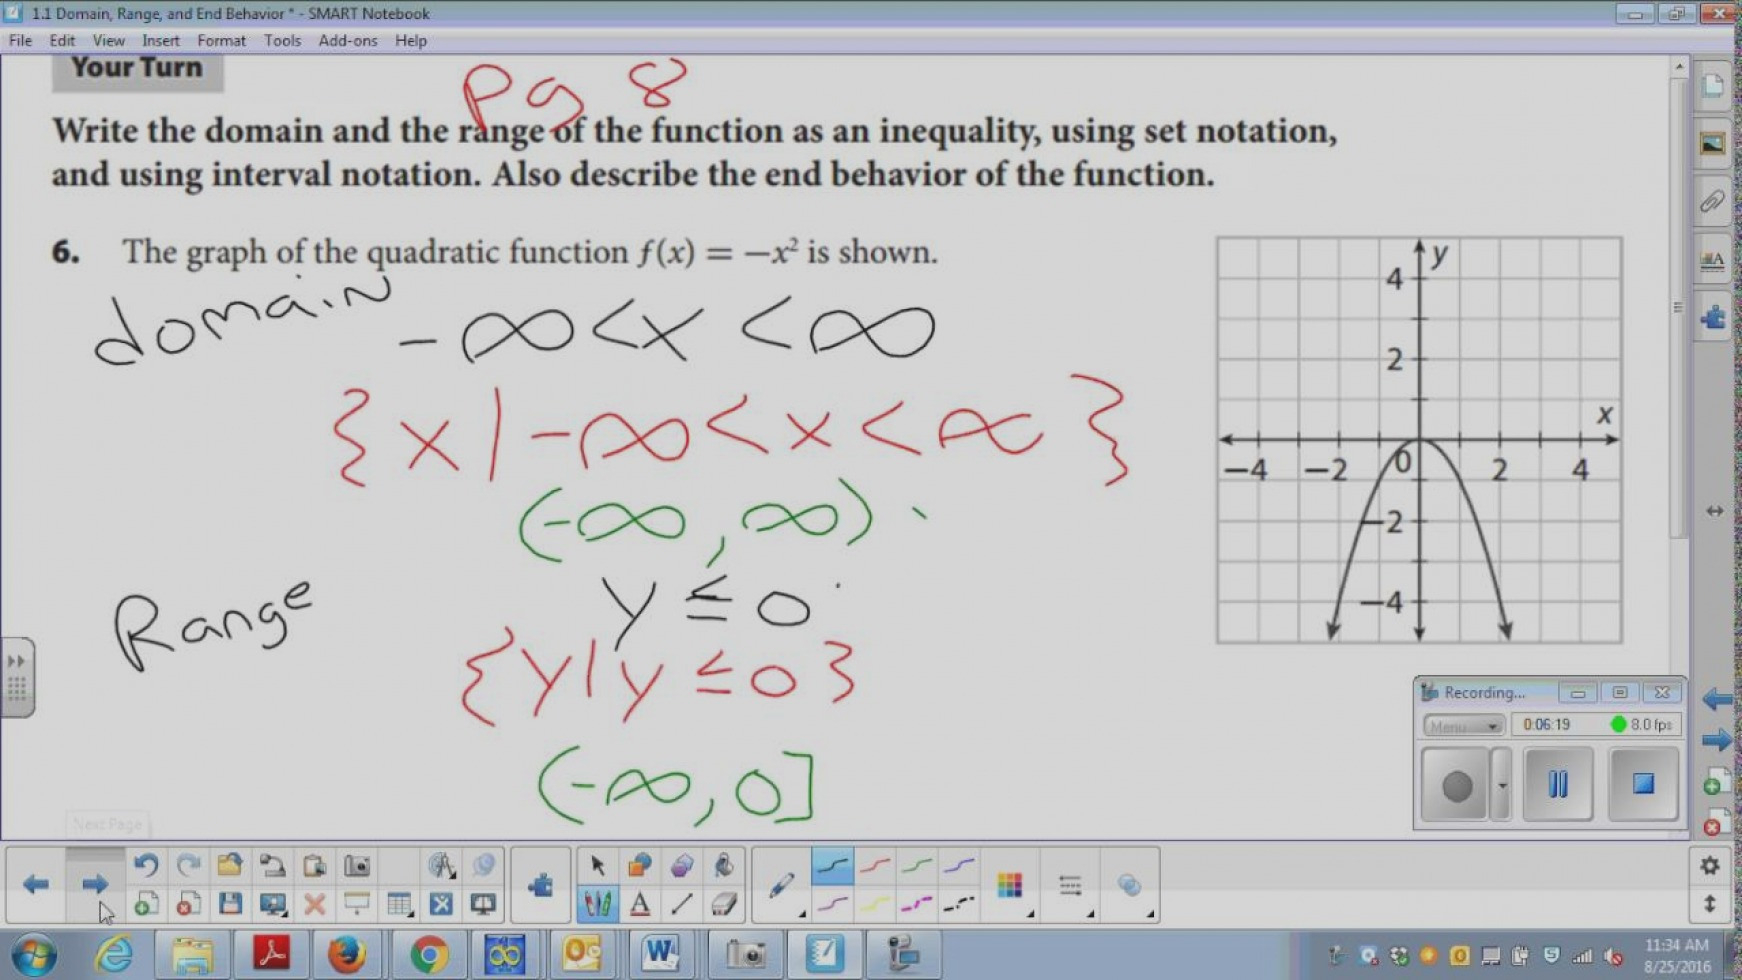The image size is (1742, 980).
Task: Open the Insert menu
Action: 161,41
